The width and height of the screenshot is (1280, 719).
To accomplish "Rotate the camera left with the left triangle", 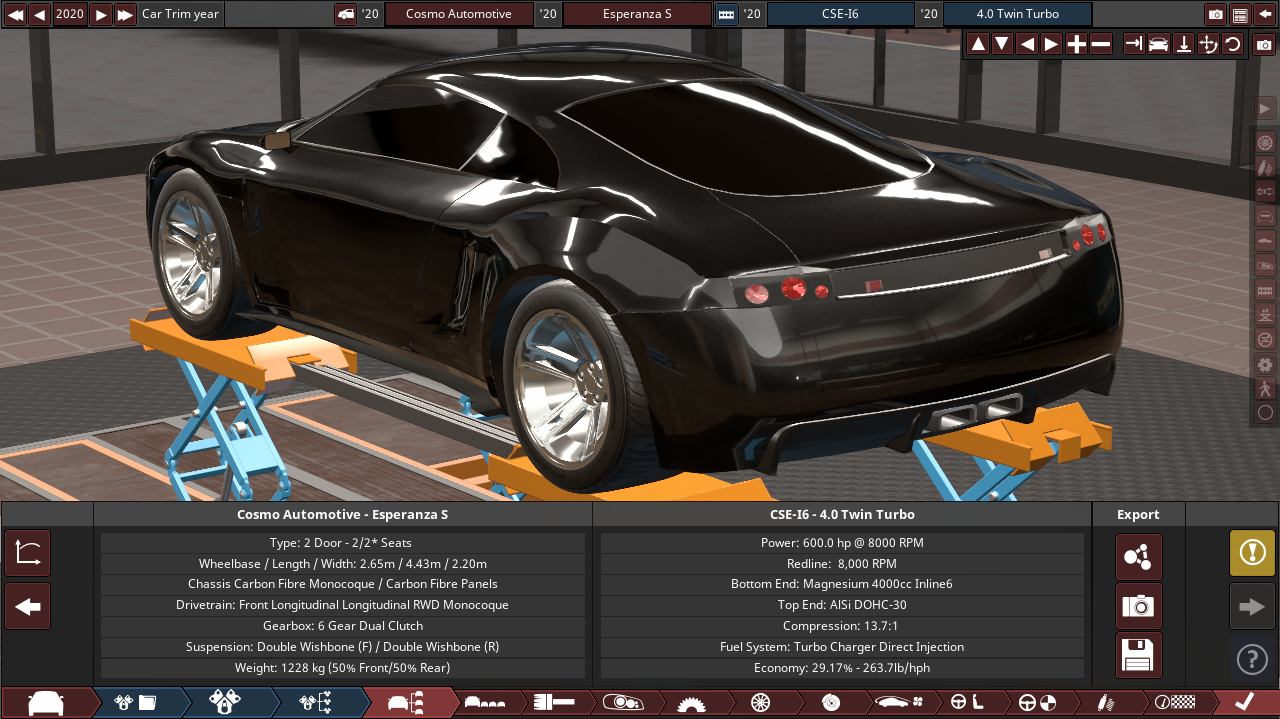I will pyautogui.click(x=1027, y=44).
